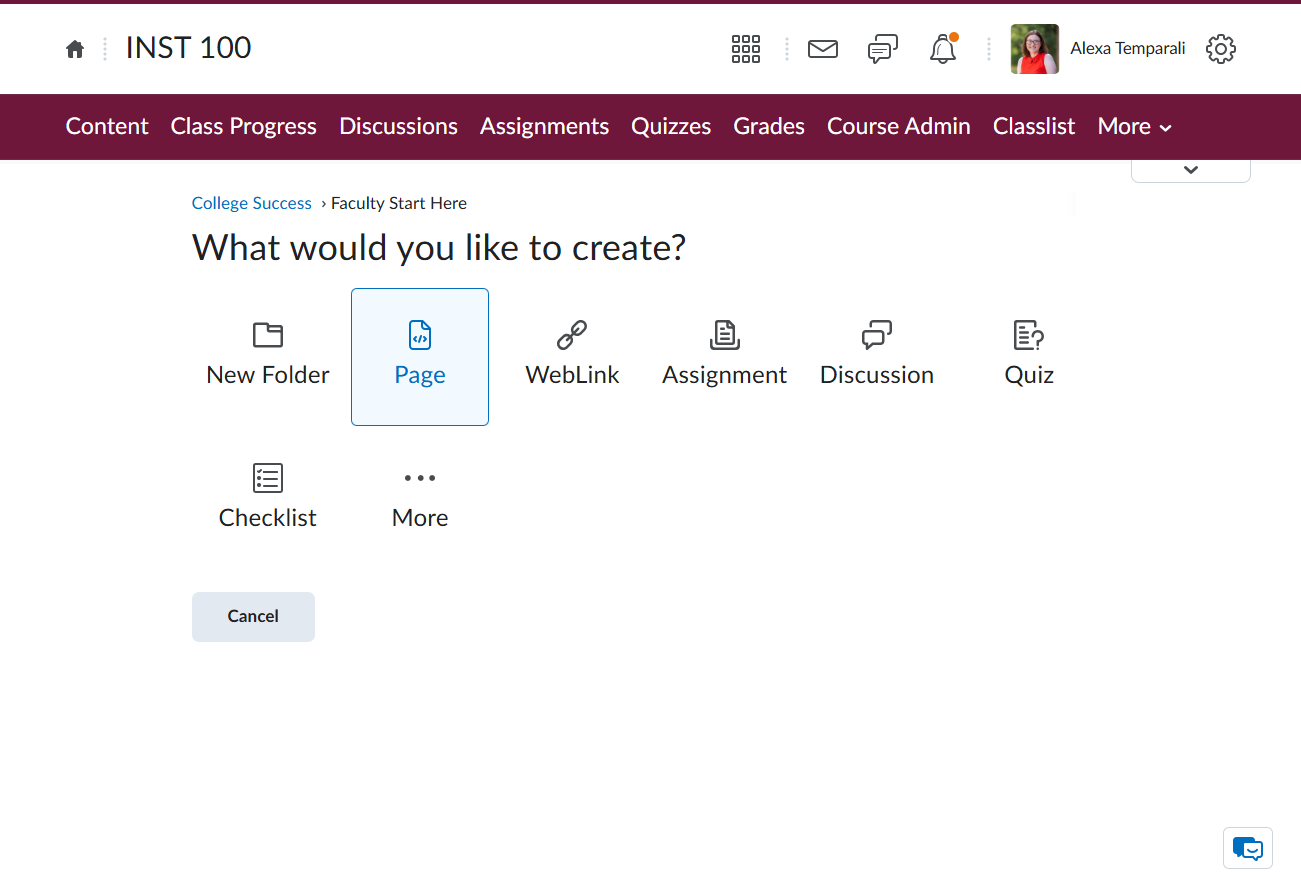Screen dimensions: 1301x889
Task: Go to the course home icon
Action: 75,49
